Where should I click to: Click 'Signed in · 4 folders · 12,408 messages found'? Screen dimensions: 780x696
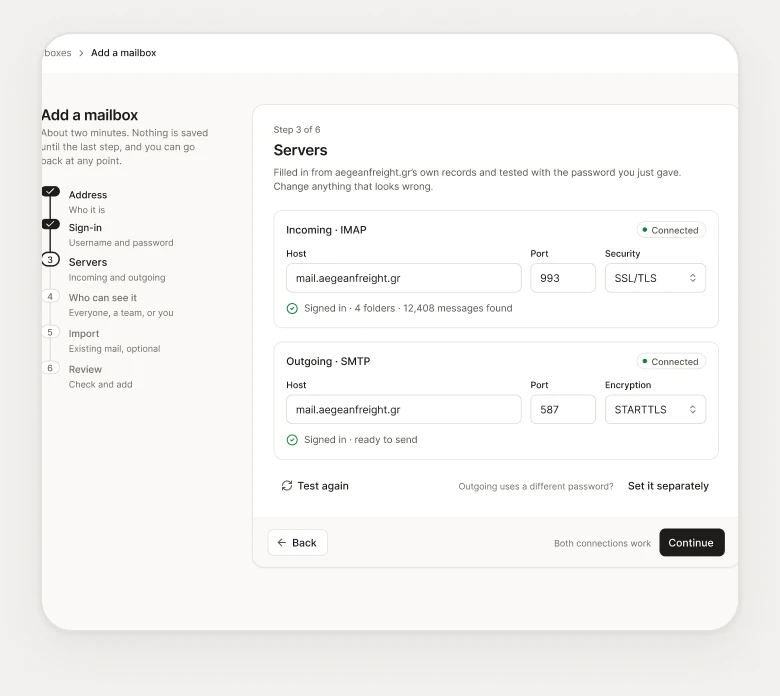pyautogui.click(x=408, y=308)
